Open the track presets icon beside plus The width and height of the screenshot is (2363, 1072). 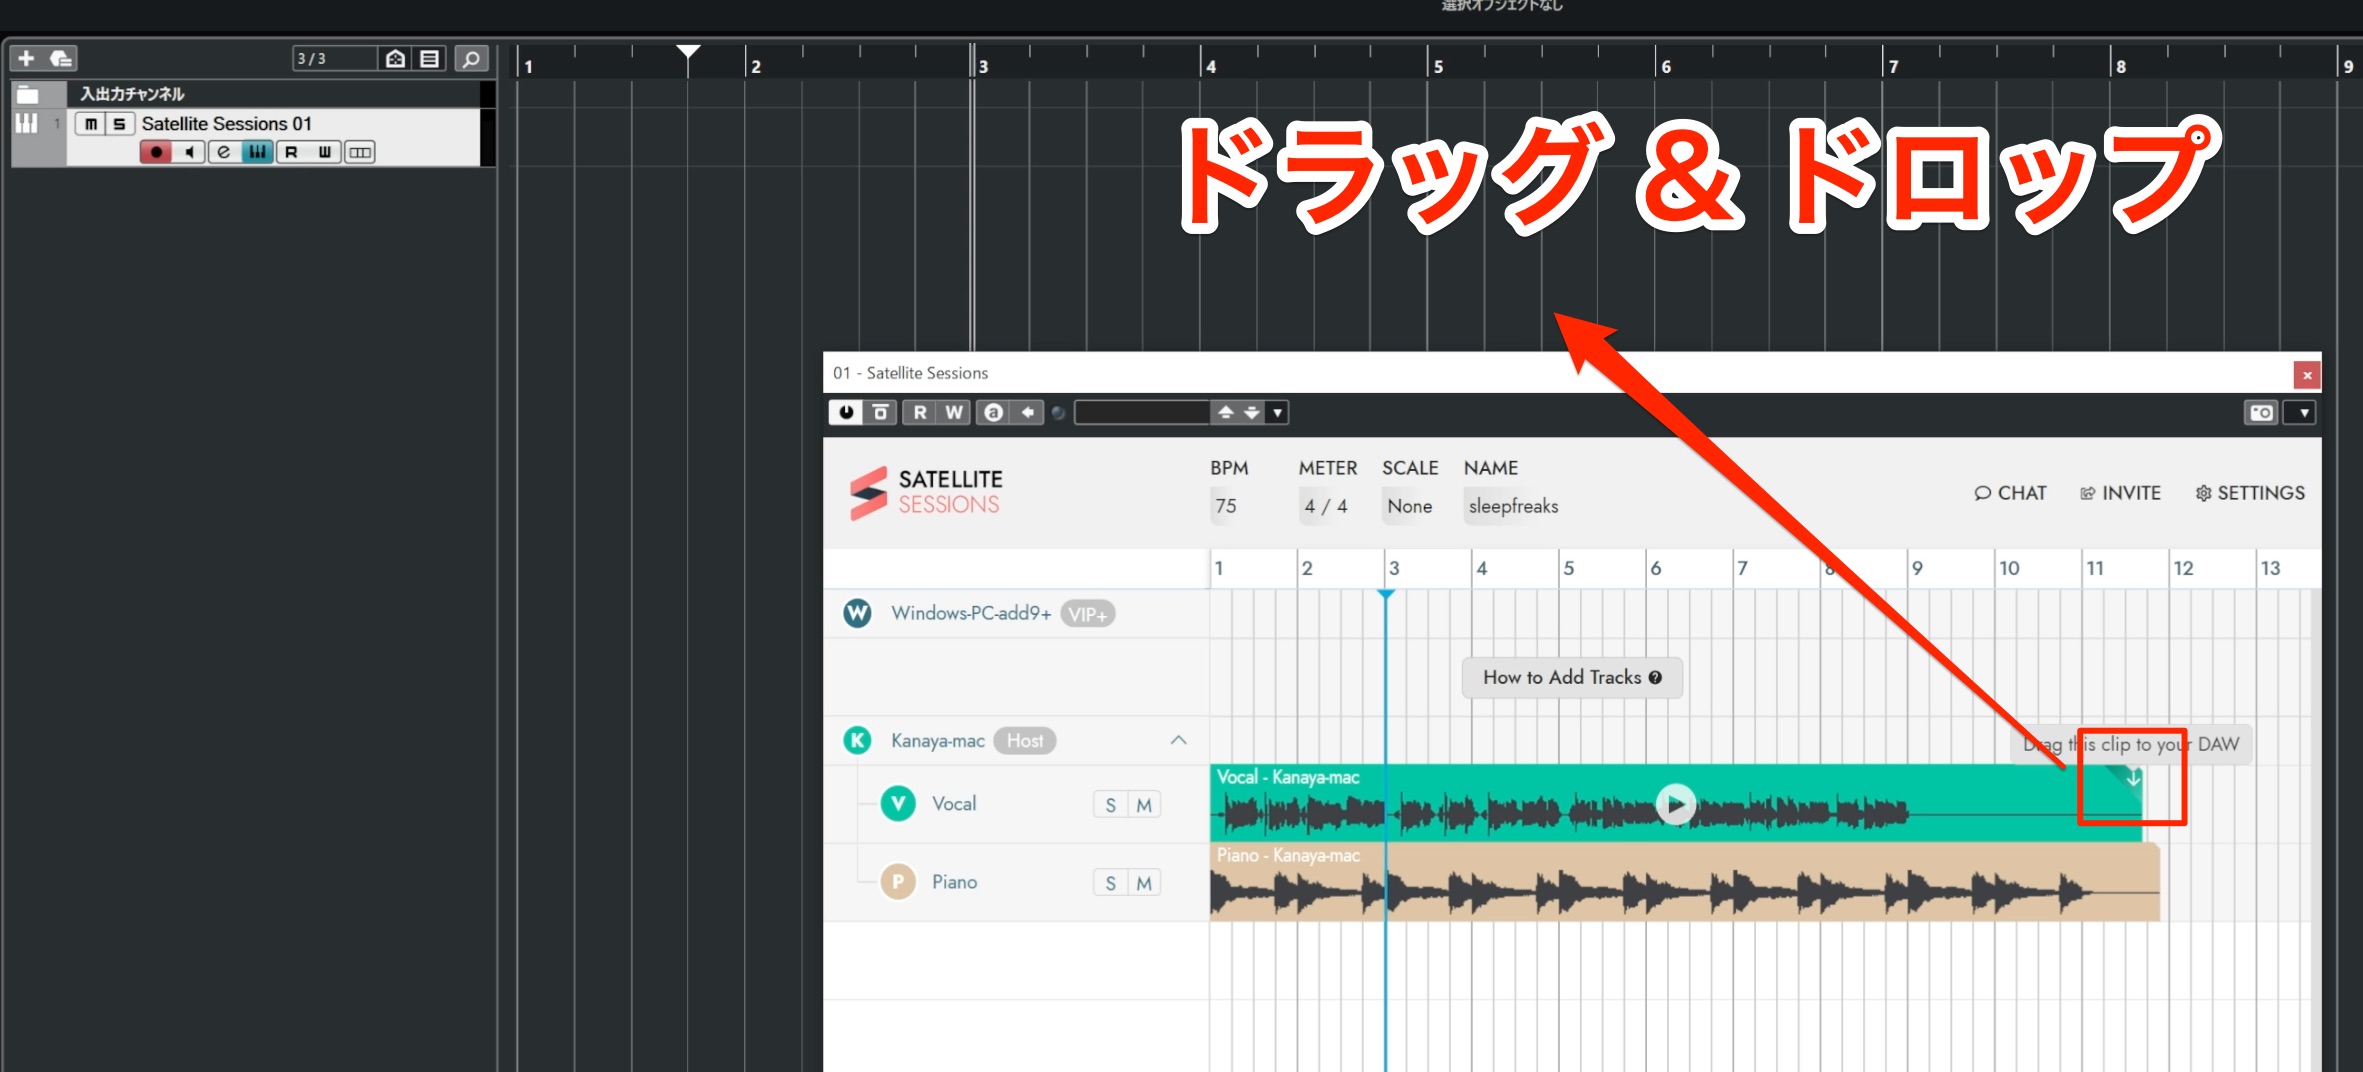tap(62, 59)
